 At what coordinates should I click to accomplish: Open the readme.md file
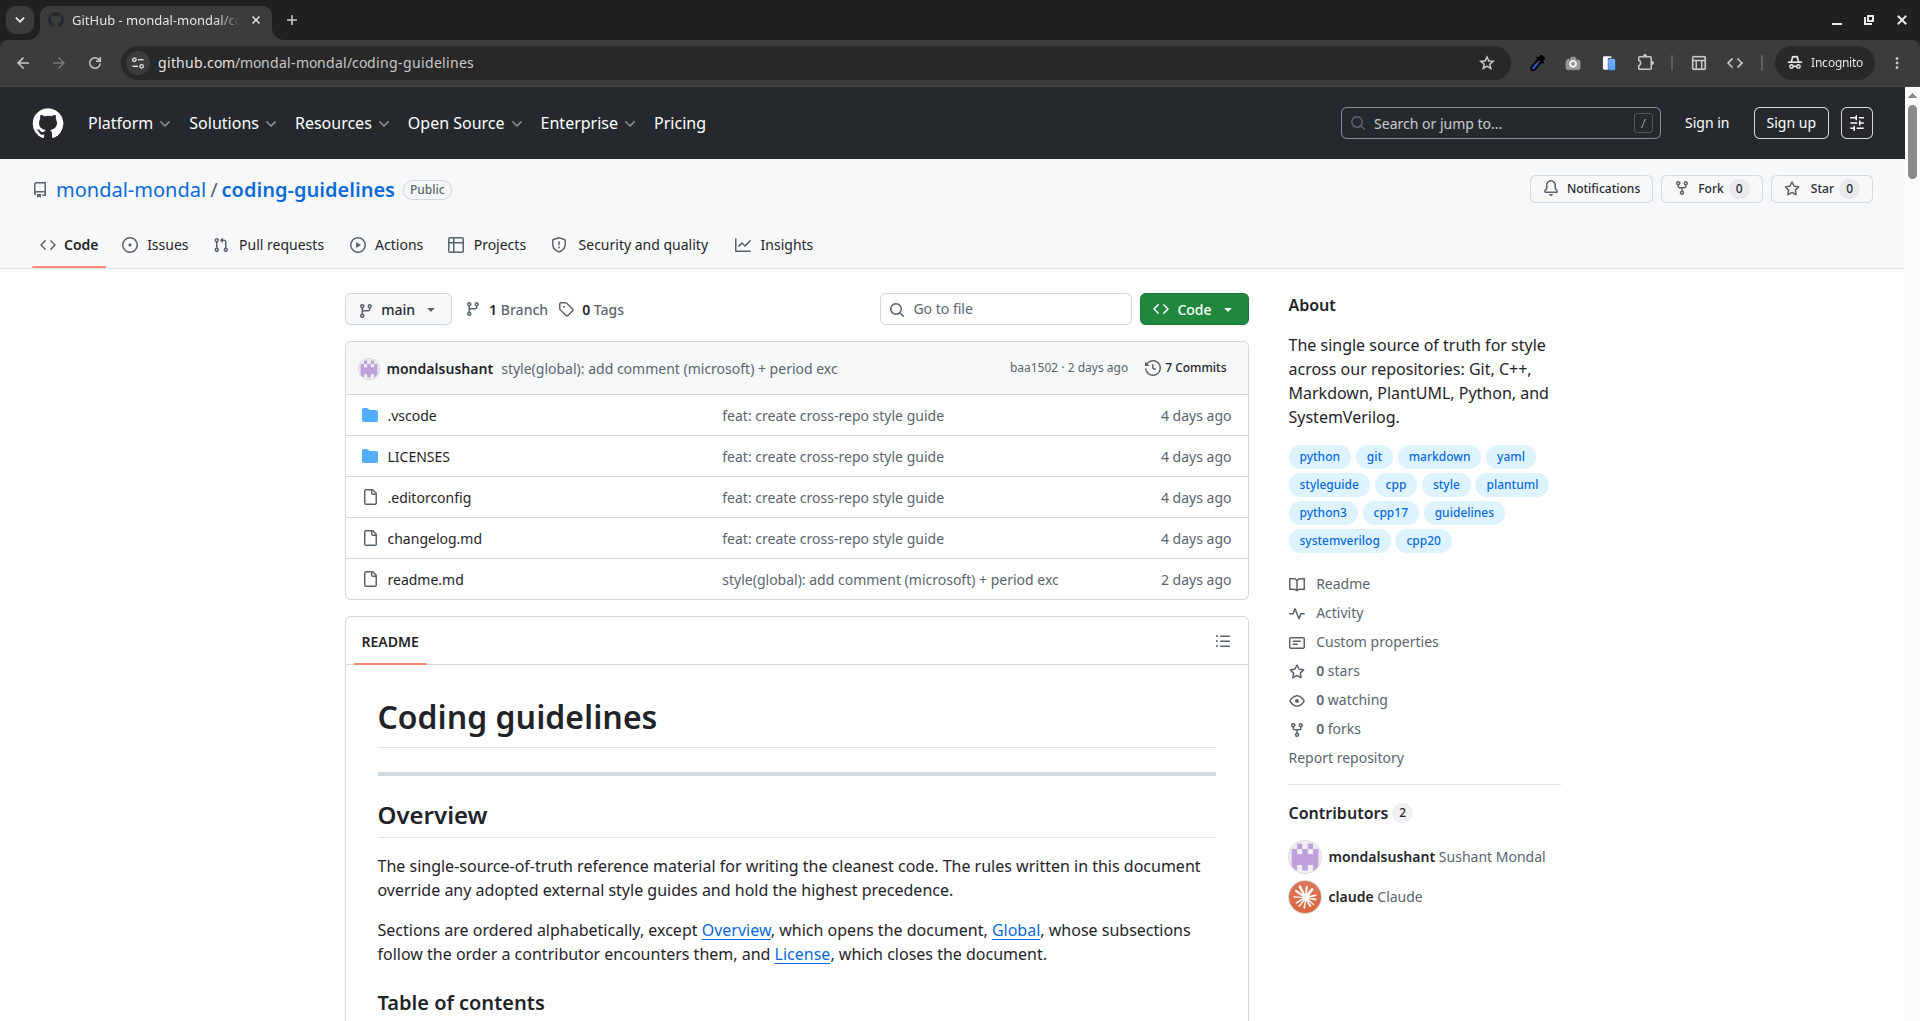pos(425,580)
